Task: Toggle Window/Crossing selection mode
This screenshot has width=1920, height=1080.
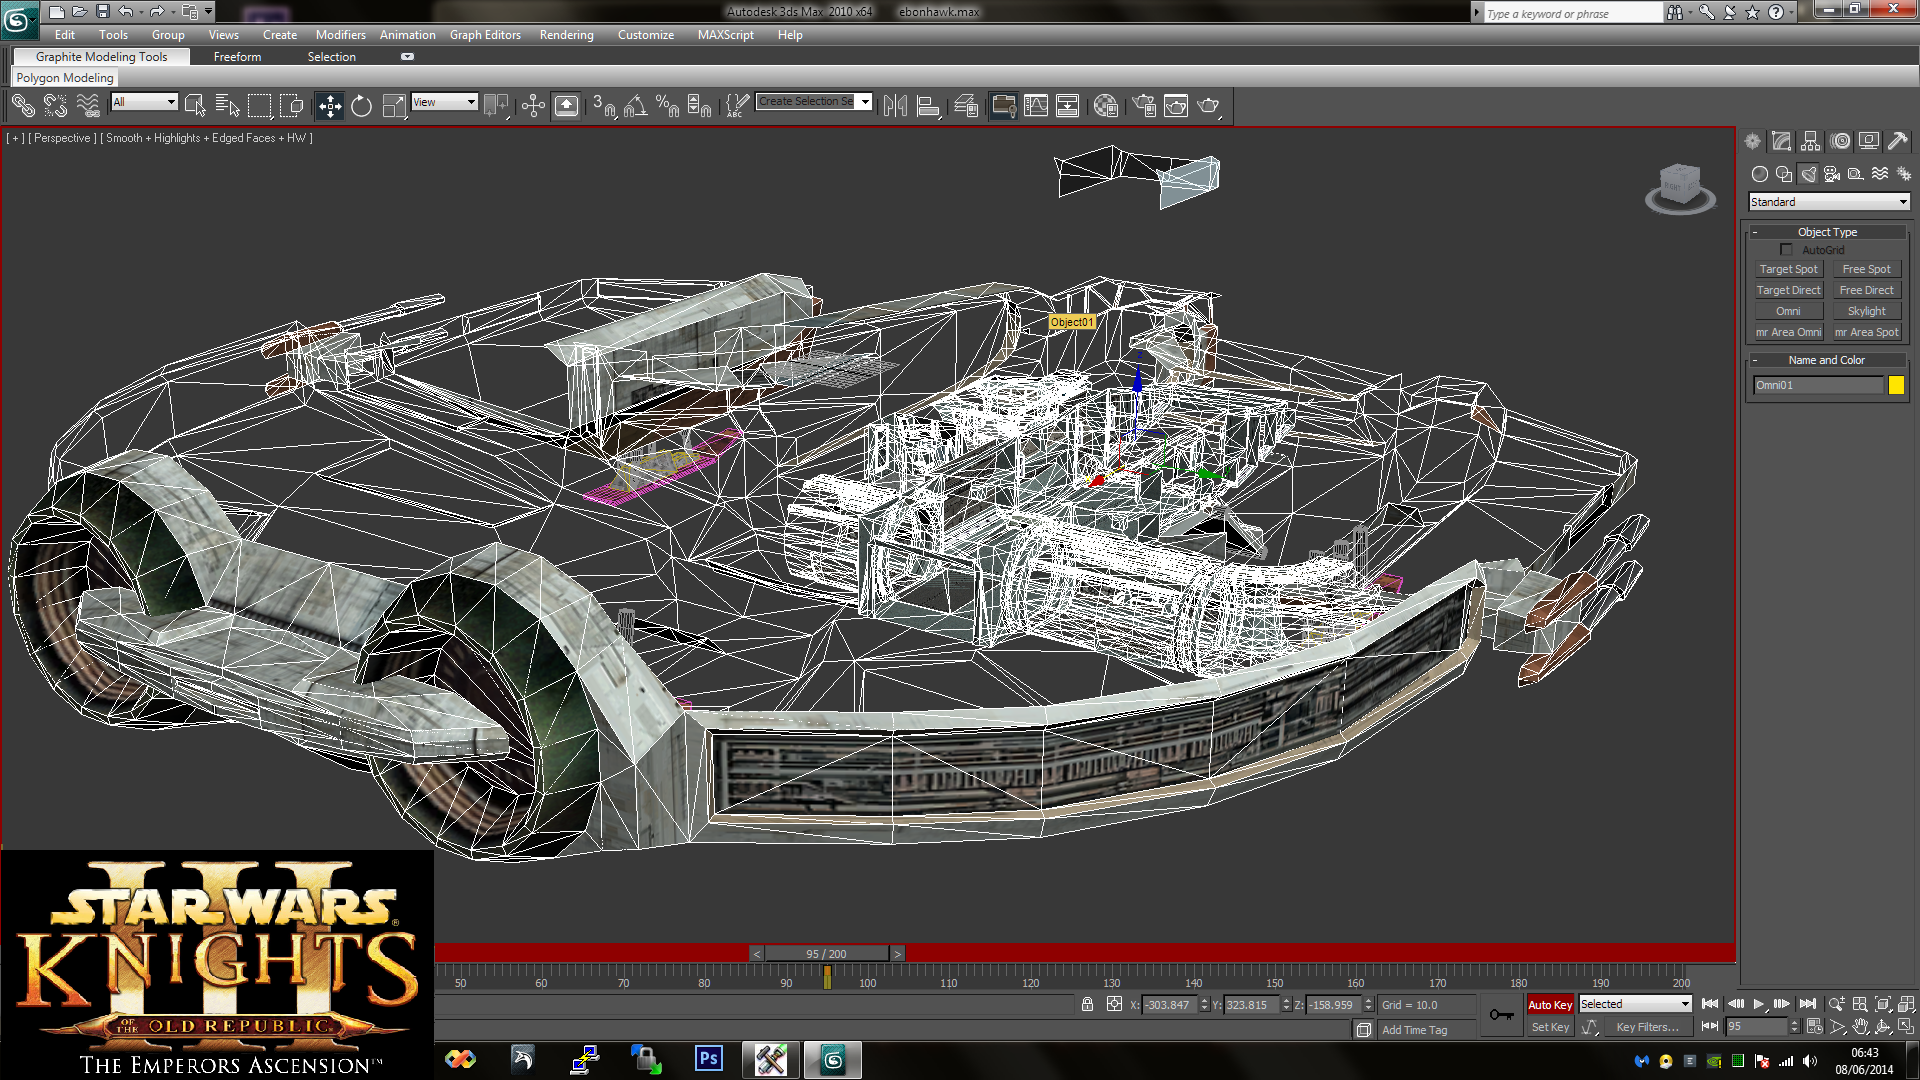Action: pyautogui.click(x=291, y=105)
